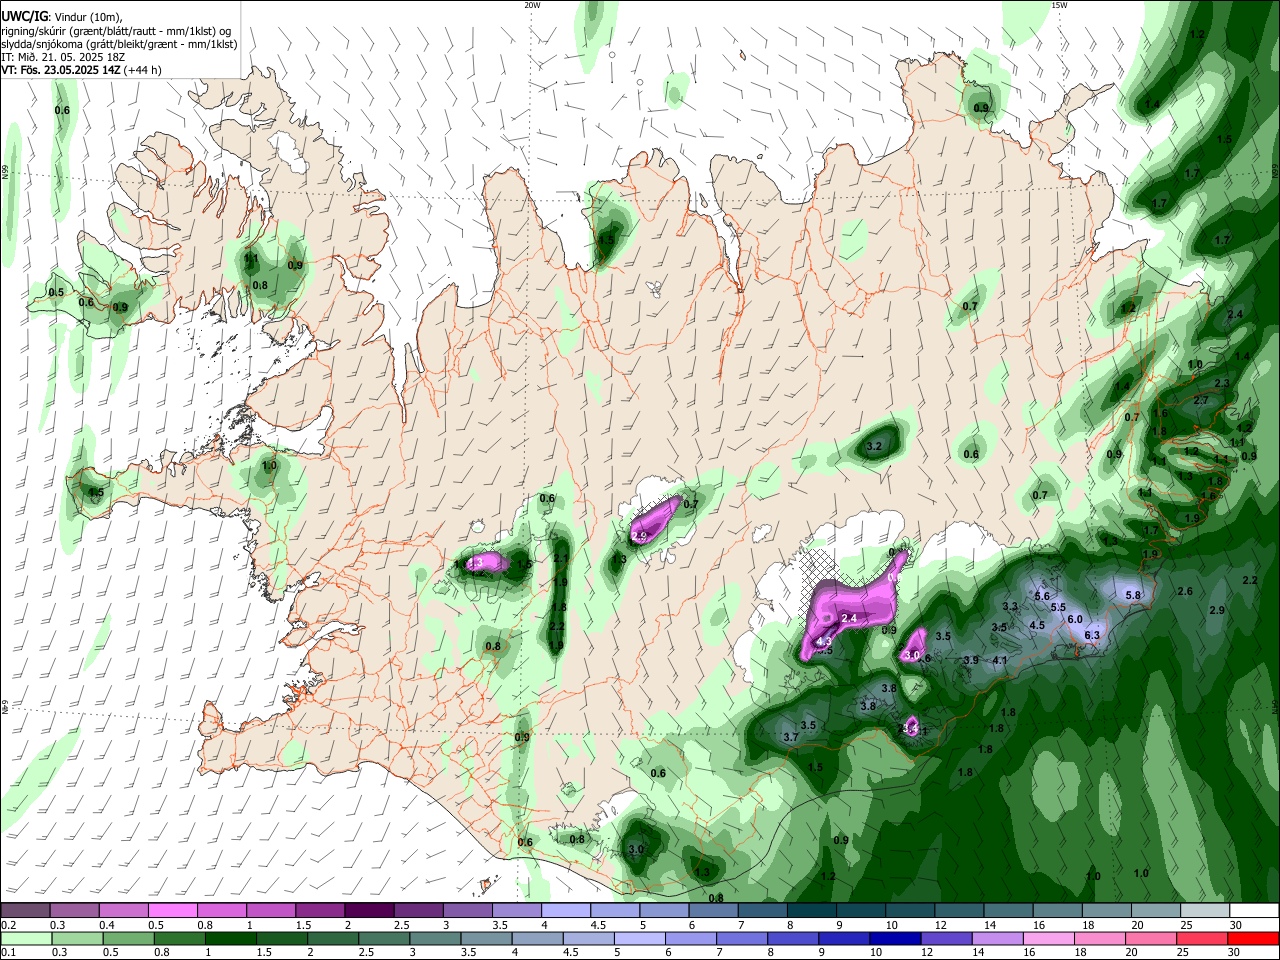Click the 2.6 precipitation value off the southeast coast
Viewport: 1280px width, 960px height.
point(1185,591)
